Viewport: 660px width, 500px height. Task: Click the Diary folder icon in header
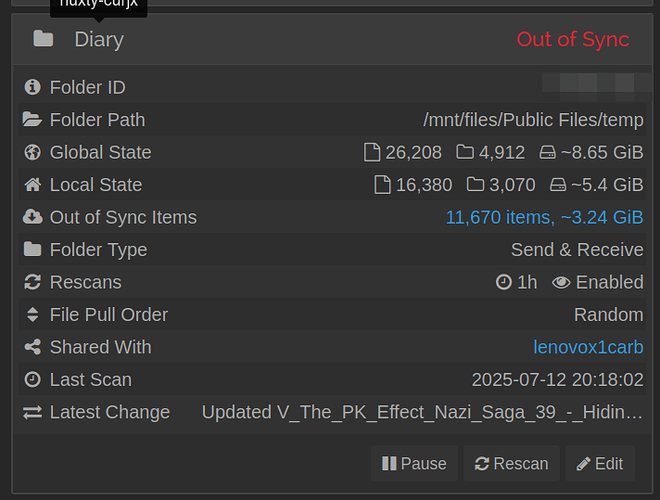coord(43,39)
